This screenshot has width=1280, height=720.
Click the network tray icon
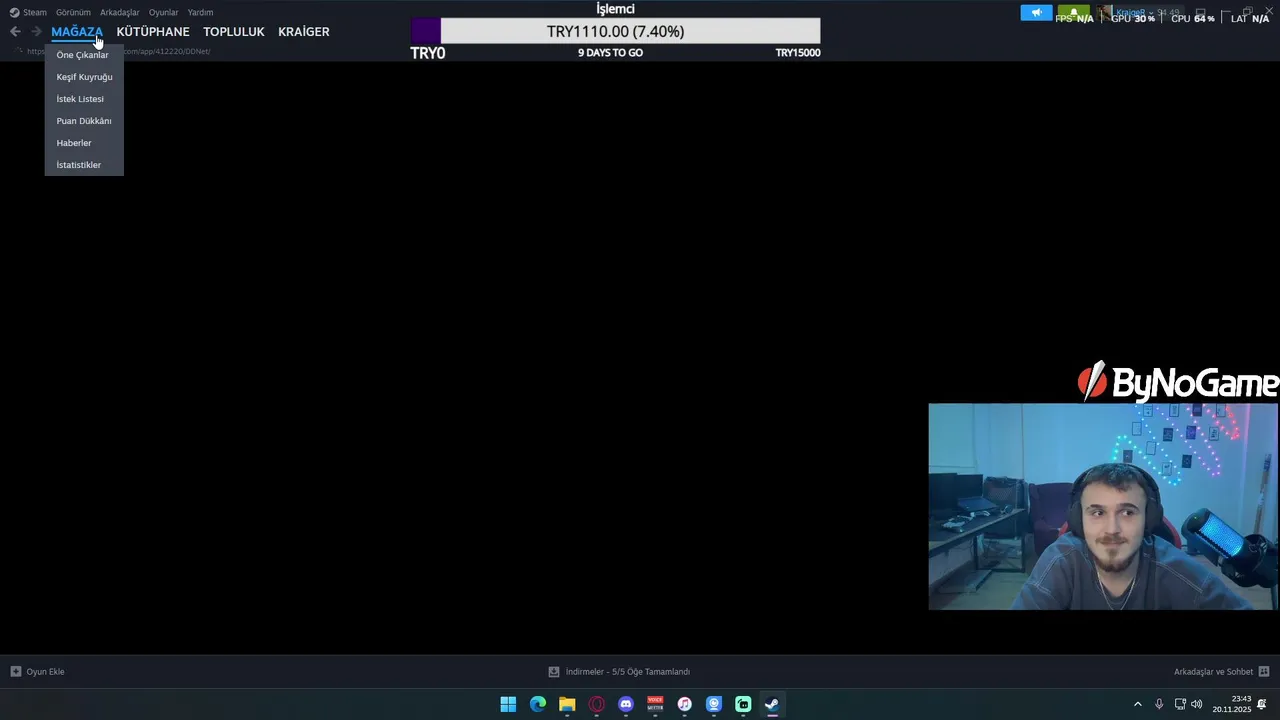[1180, 704]
